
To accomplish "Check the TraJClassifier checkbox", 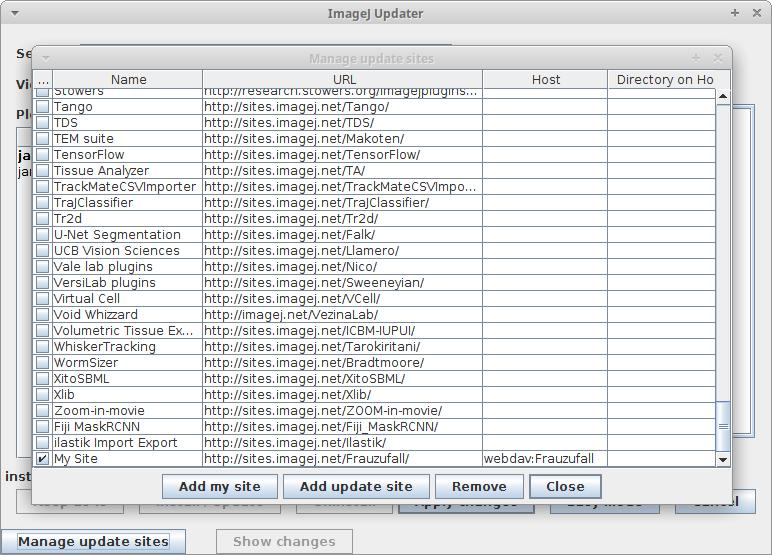I will click(x=43, y=202).
